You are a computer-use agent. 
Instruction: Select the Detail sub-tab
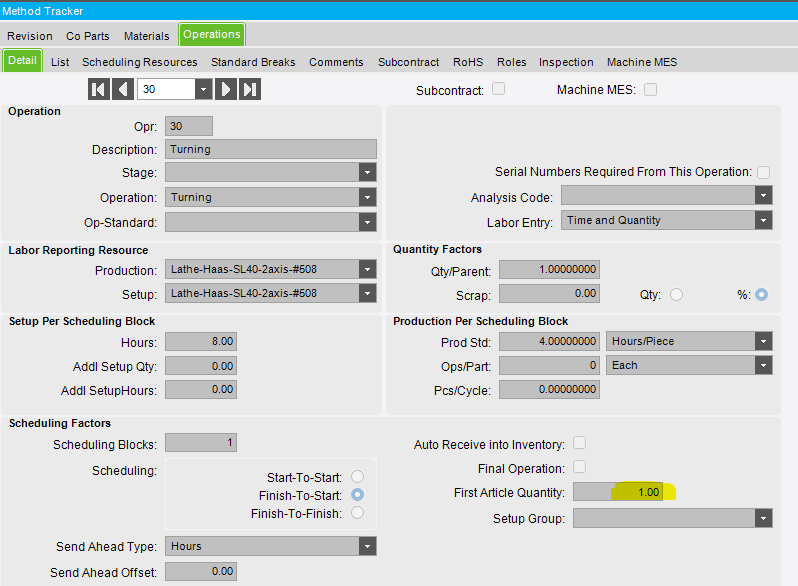coord(22,61)
